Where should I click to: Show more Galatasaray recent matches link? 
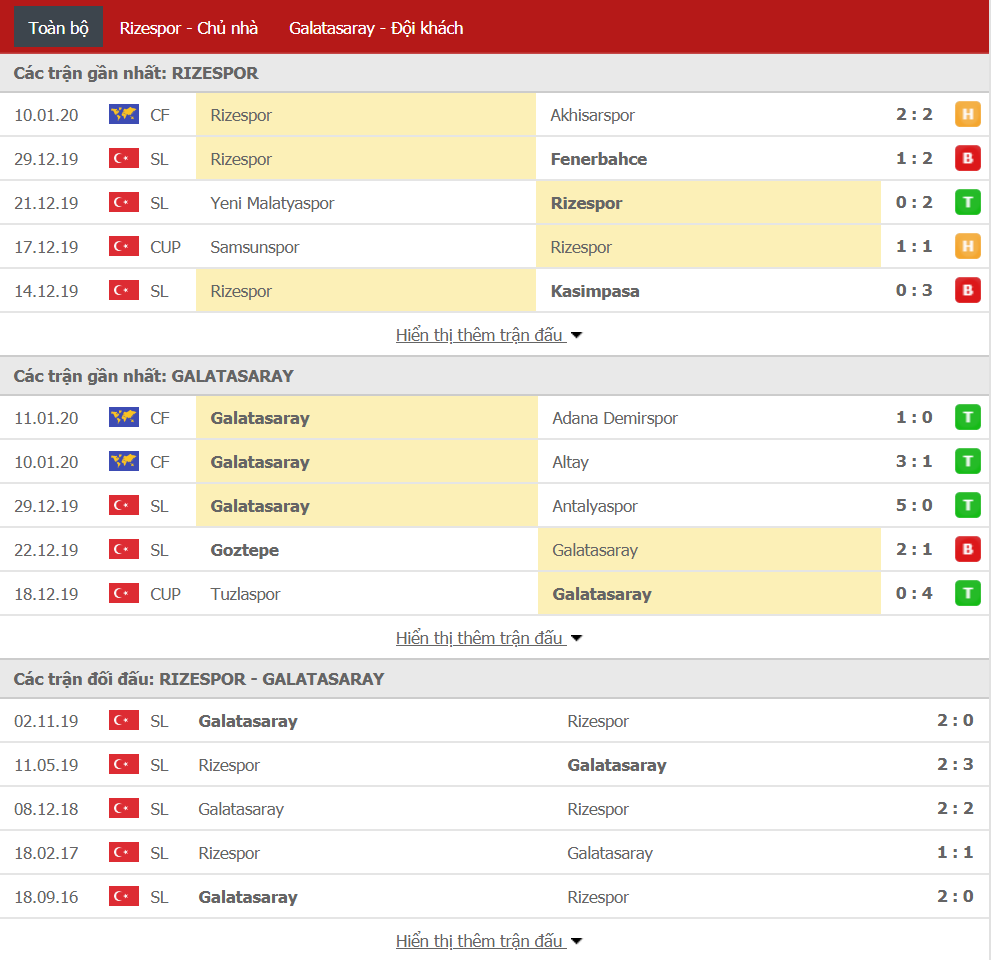pos(480,638)
